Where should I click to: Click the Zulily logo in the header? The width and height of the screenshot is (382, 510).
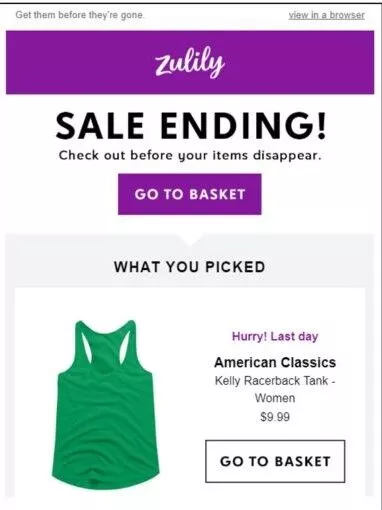[190, 62]
